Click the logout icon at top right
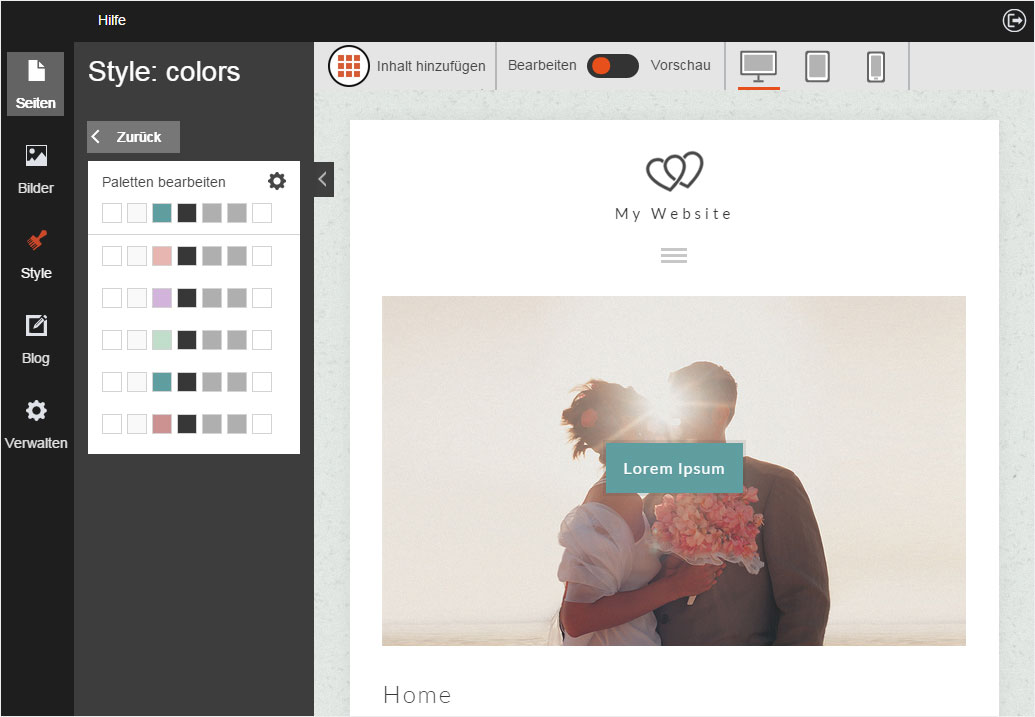 point(1014,20)
